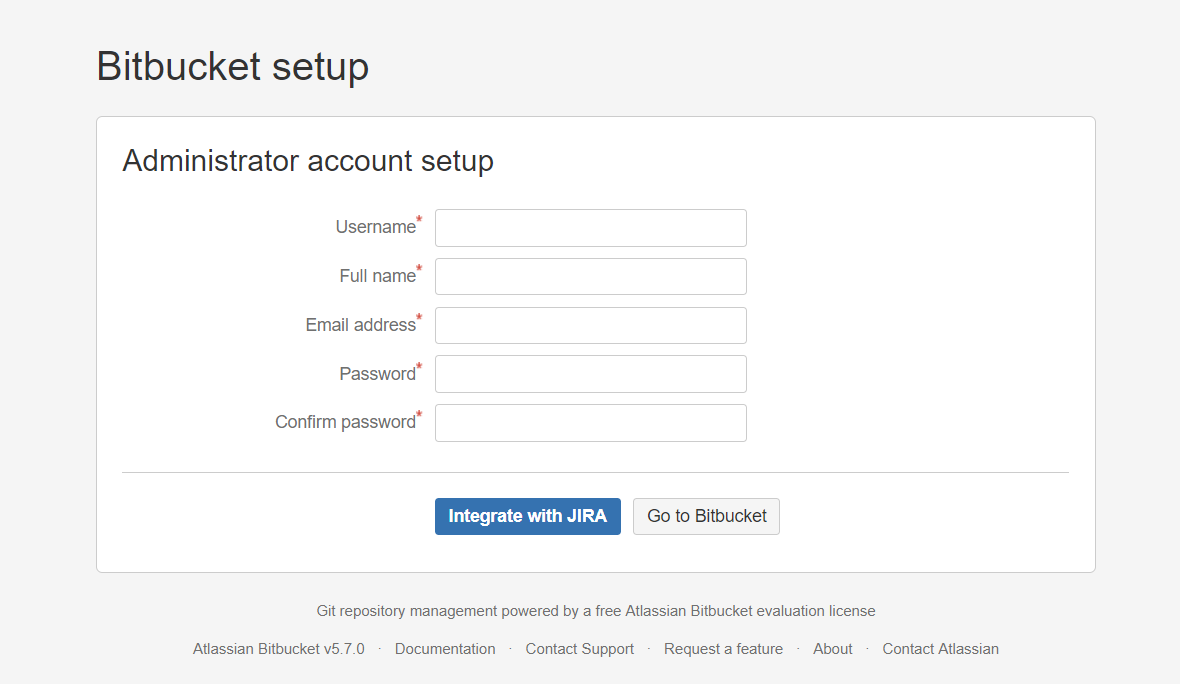This screenshot has height=684, width=1180.
Task: Focus the Confirm password field
Action: [x=591, y=423]
